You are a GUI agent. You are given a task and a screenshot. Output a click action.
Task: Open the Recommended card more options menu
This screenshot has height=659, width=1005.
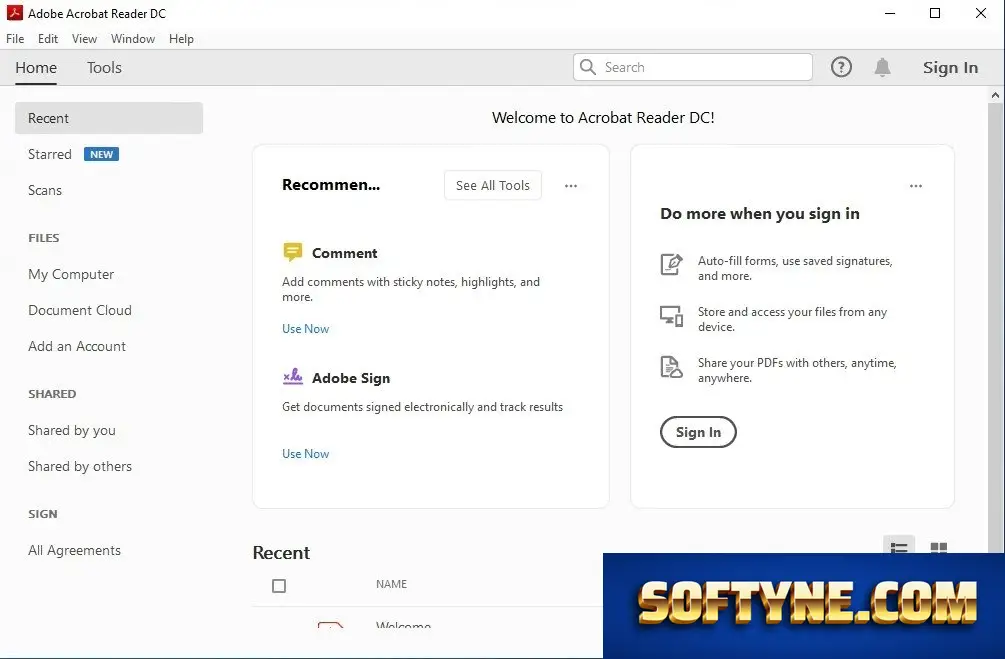[x=571, y=186]
